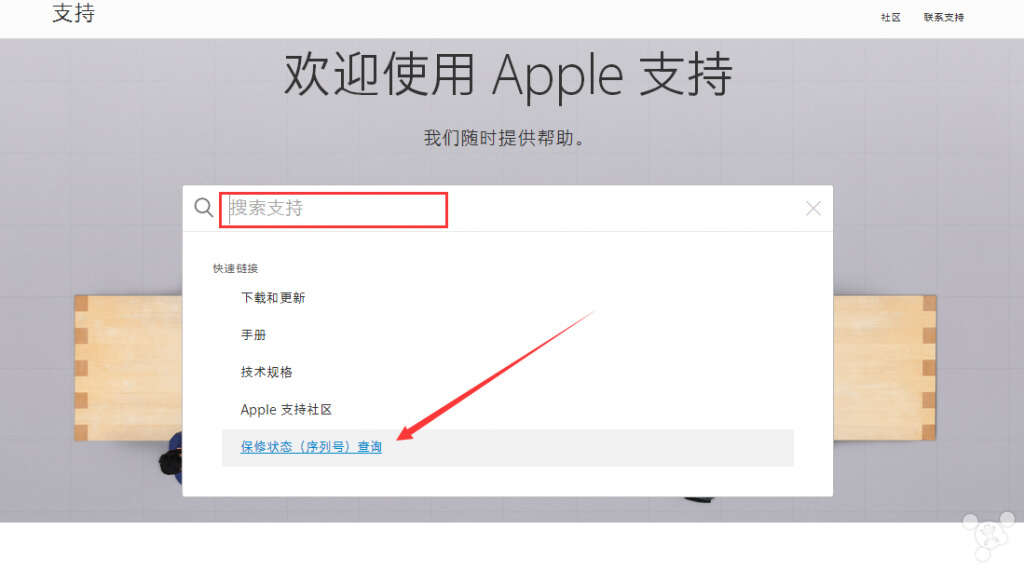The image size is (1024, 571).
Task: Open 社区 in the top navigation
Action: point(891,18)
